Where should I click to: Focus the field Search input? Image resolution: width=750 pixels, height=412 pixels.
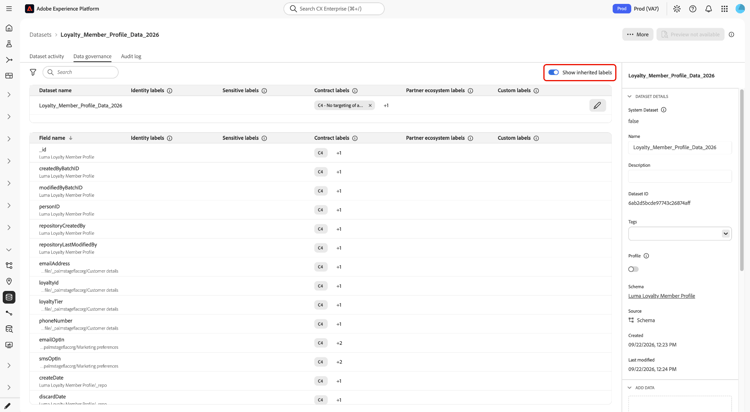click(80, 72)
